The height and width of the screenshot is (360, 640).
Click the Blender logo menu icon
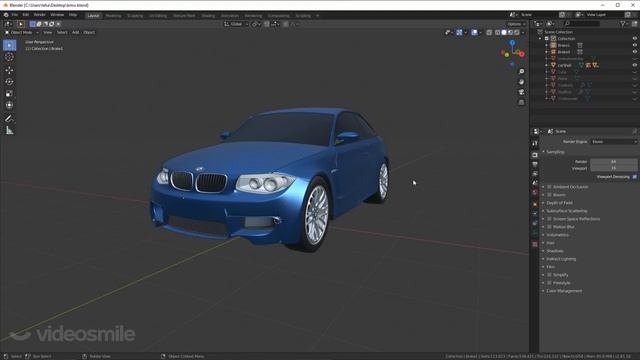(6, 15)
